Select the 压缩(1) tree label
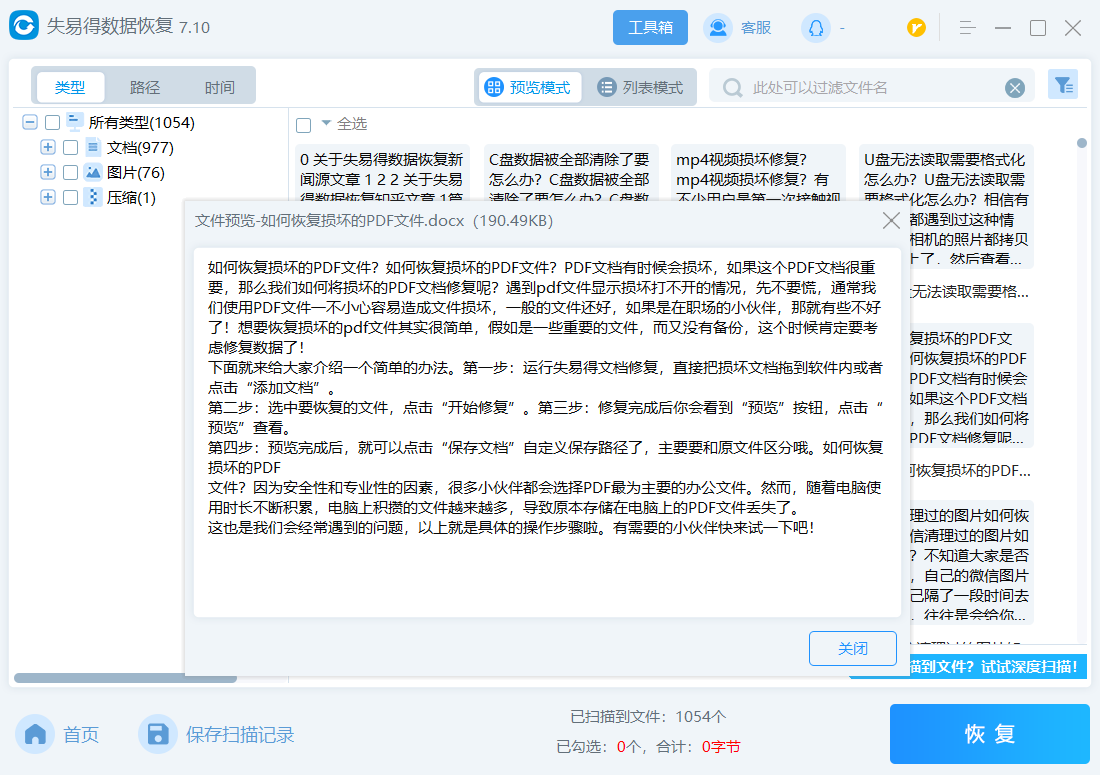 click(131, 198)
